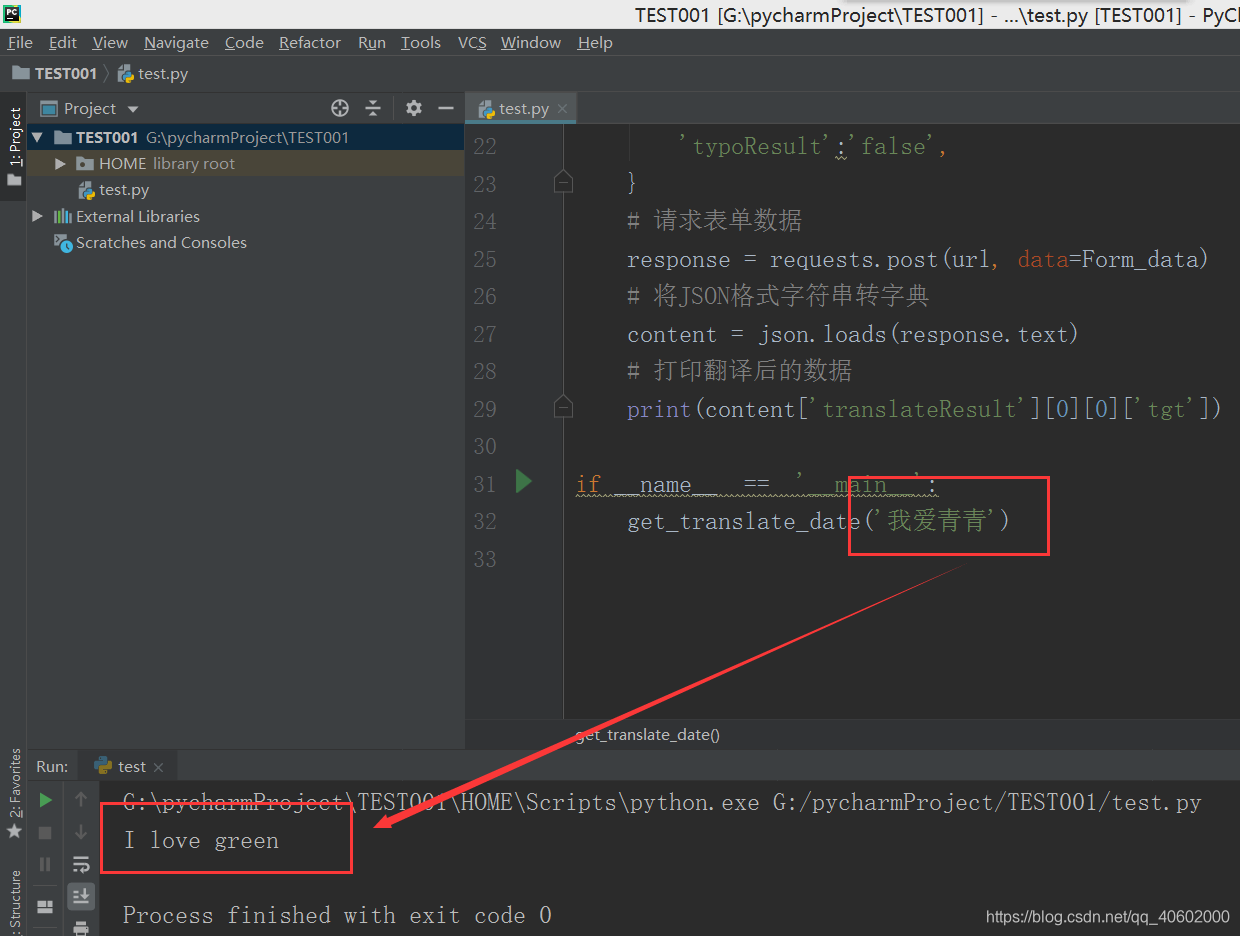This screenshot has height=936, width=1240.
Task: Open the blog.csdn.net watermark link
Action: click(x=1107, y=915)
